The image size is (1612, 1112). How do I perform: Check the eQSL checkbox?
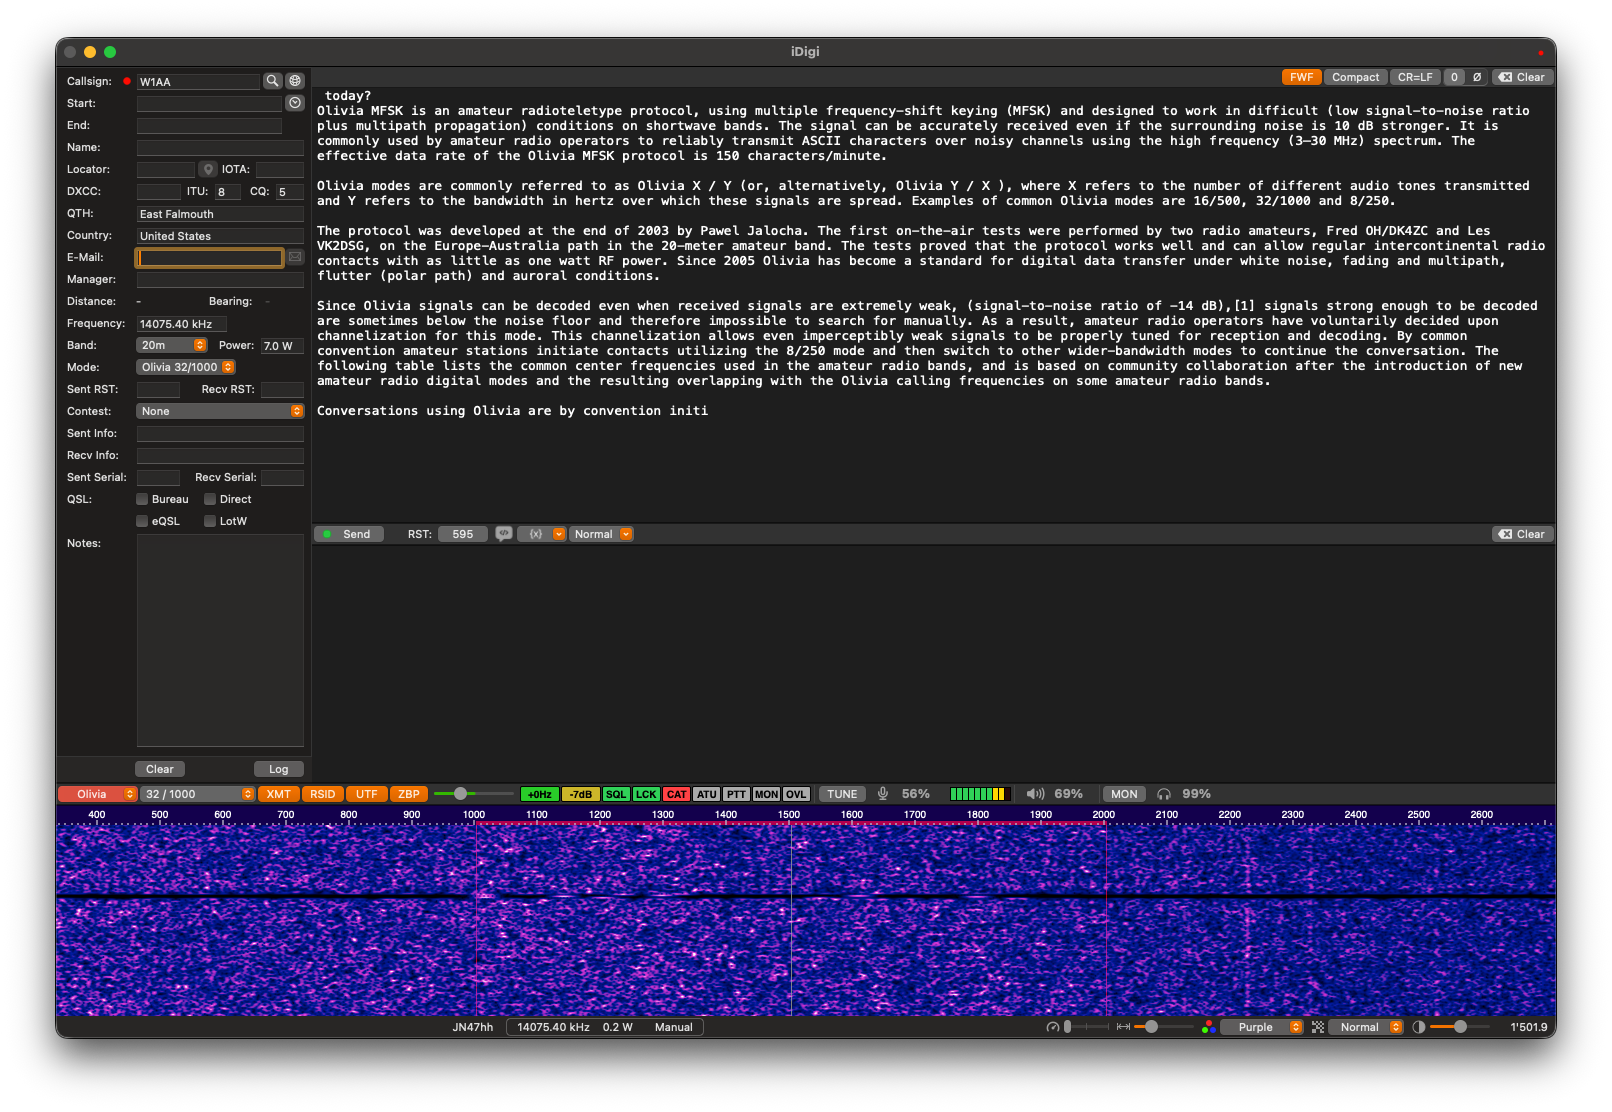(142, 521)
